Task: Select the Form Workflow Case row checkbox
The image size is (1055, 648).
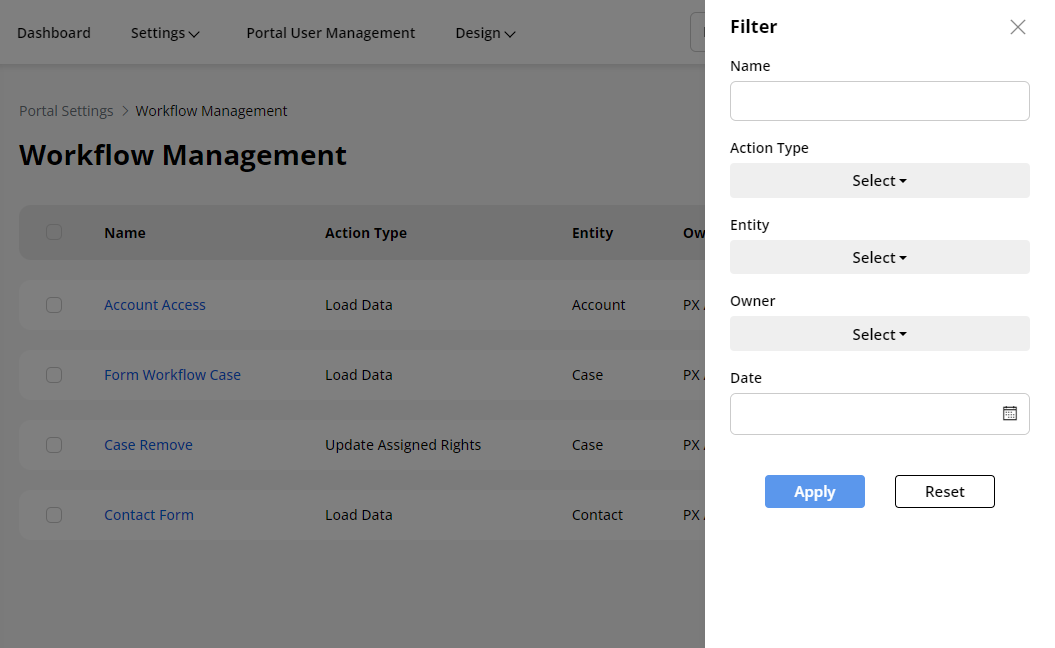Action: coord(54,375)
